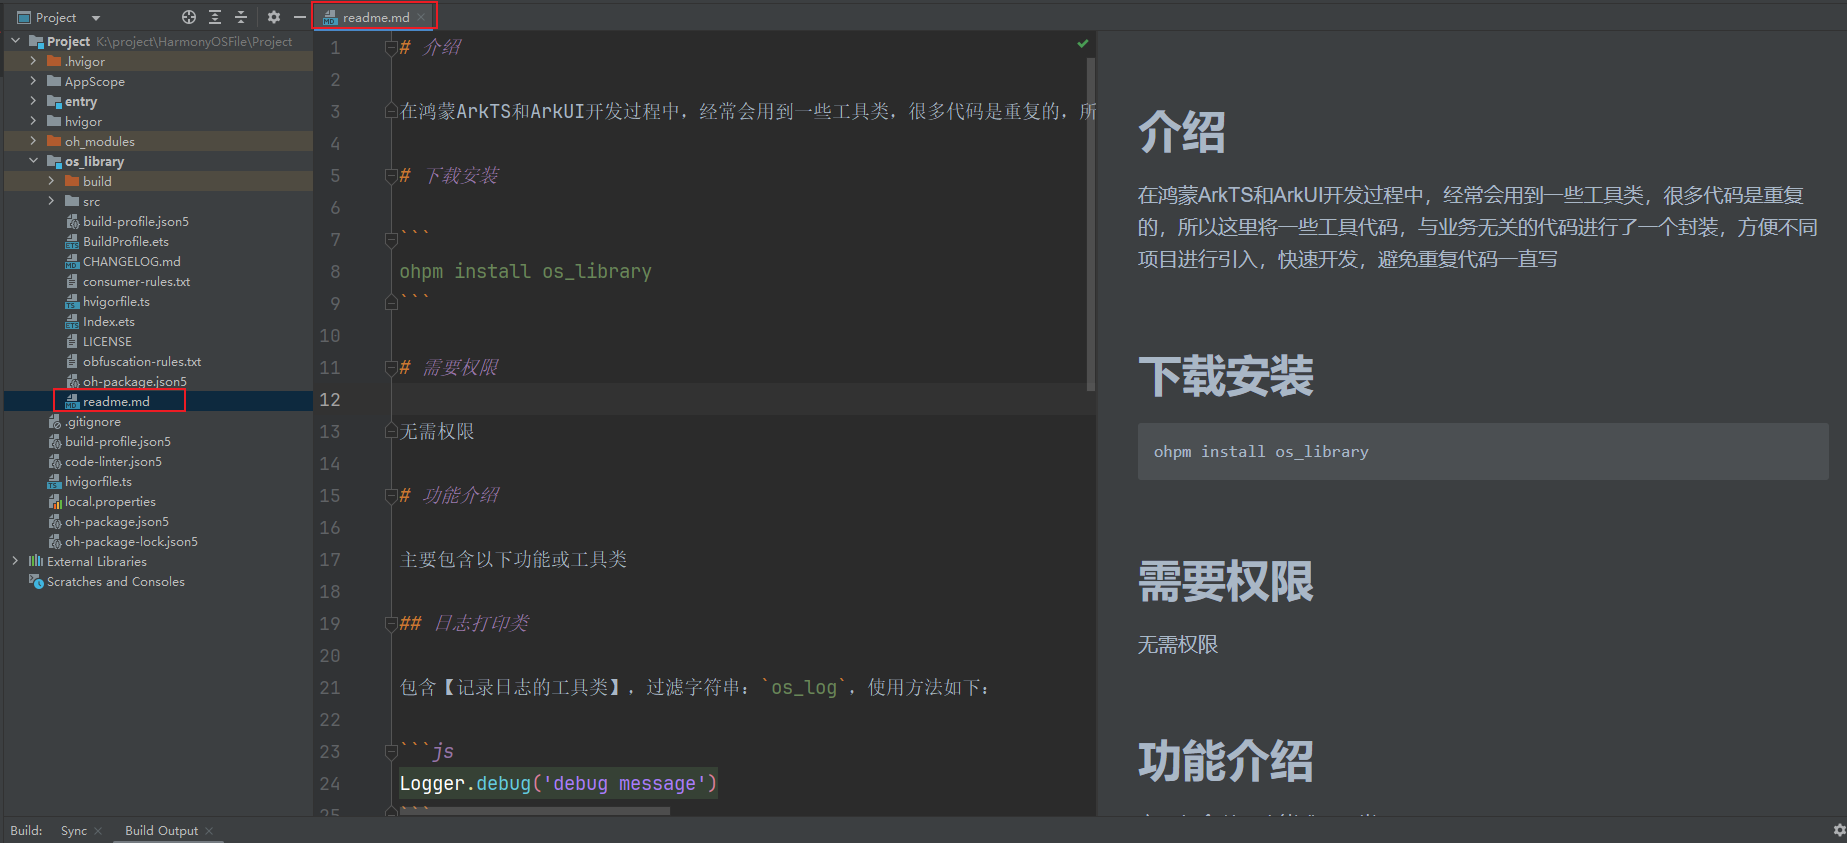Click the Collapse All icon in Project toolbar
The width and height of the screenshot is (1847, 843).
click(x=241, y=17)
